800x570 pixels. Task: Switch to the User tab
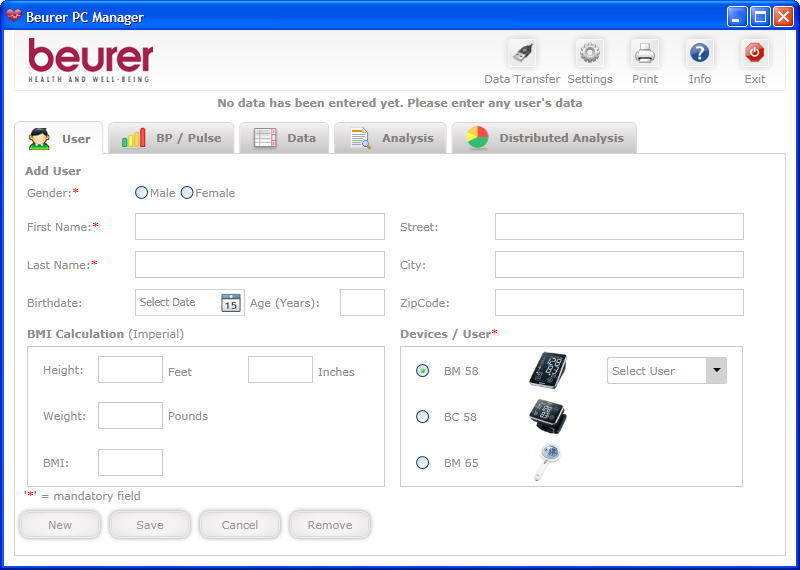click(x=59, y=138)
